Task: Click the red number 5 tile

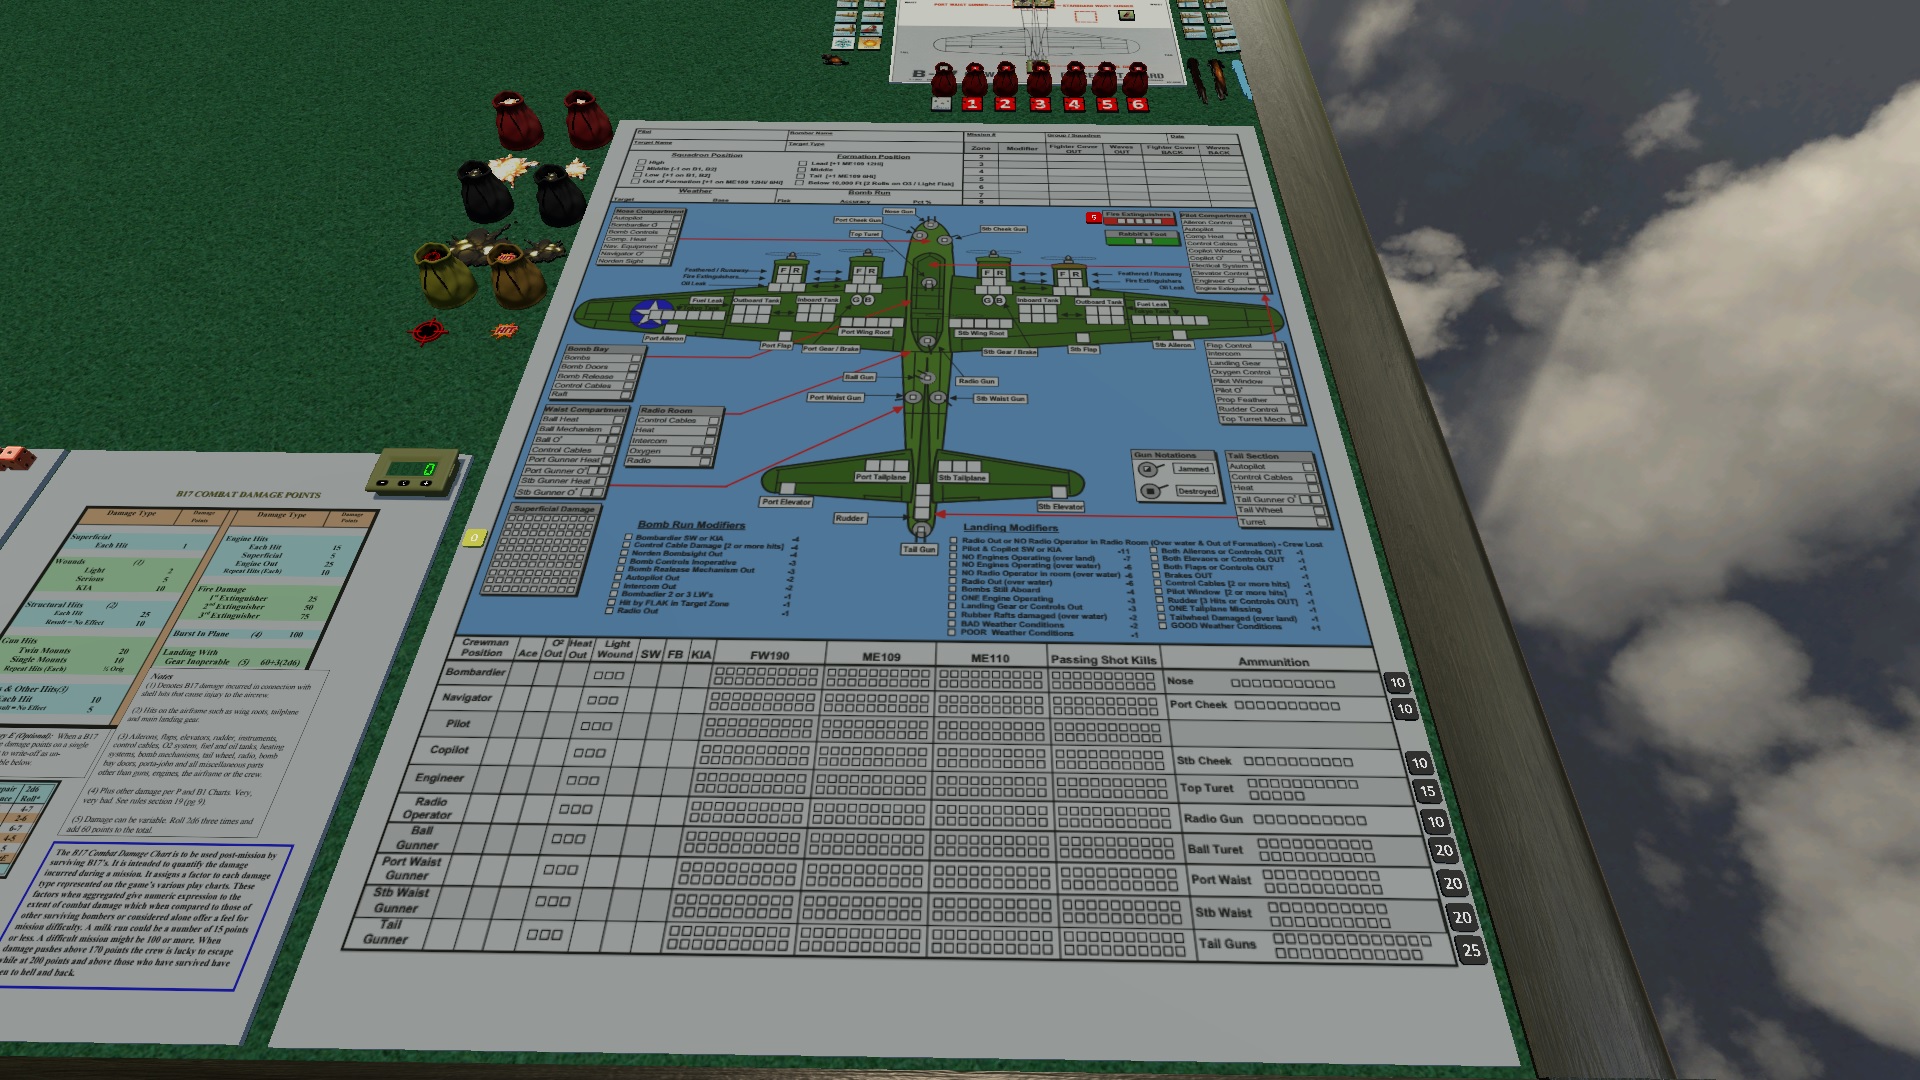Action: pos(1106,104)
